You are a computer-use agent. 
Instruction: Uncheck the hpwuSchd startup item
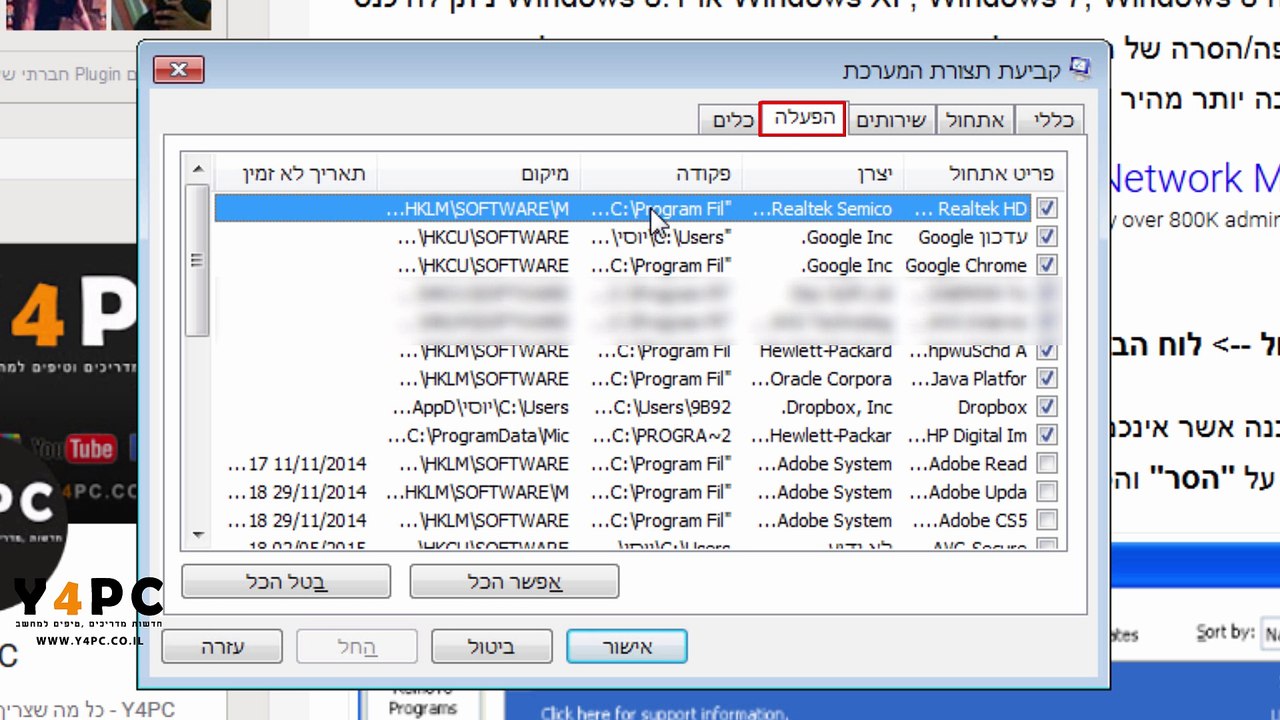point(1046,351)
